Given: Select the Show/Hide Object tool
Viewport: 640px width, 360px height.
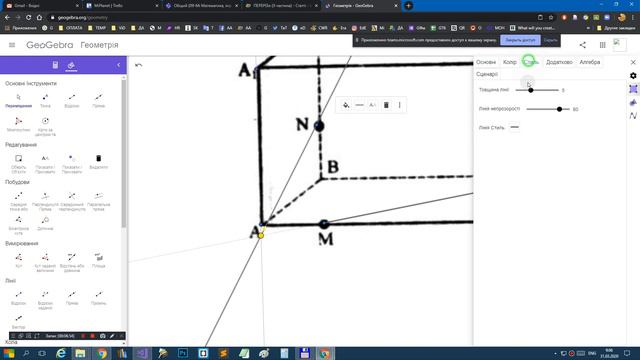Looking at the screenshot, I should [72, 164].
